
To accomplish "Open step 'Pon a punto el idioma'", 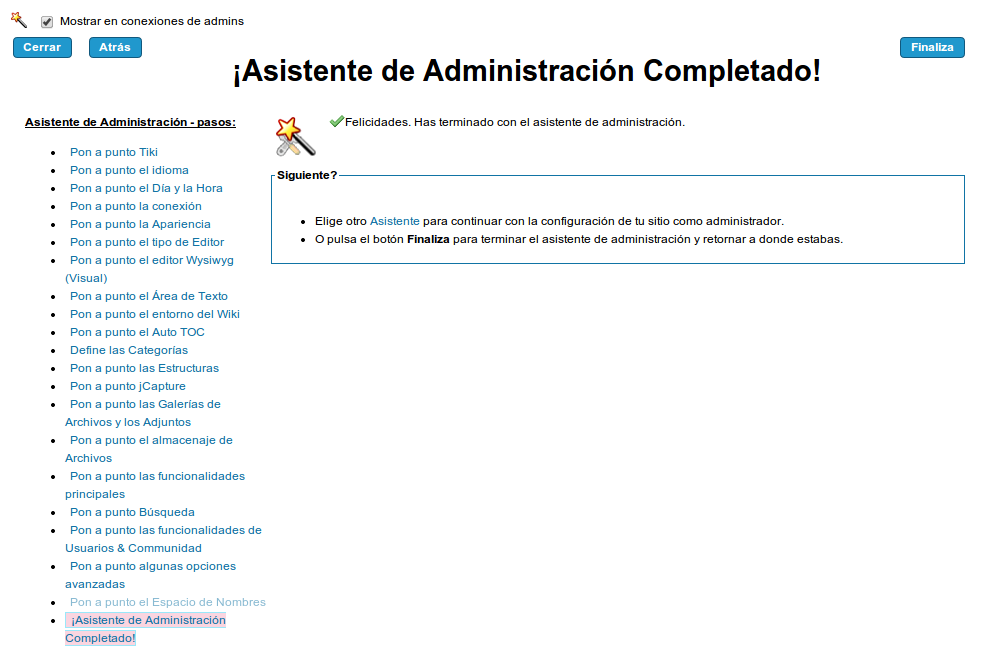I will pyautogui.click(x=129, y=170).
